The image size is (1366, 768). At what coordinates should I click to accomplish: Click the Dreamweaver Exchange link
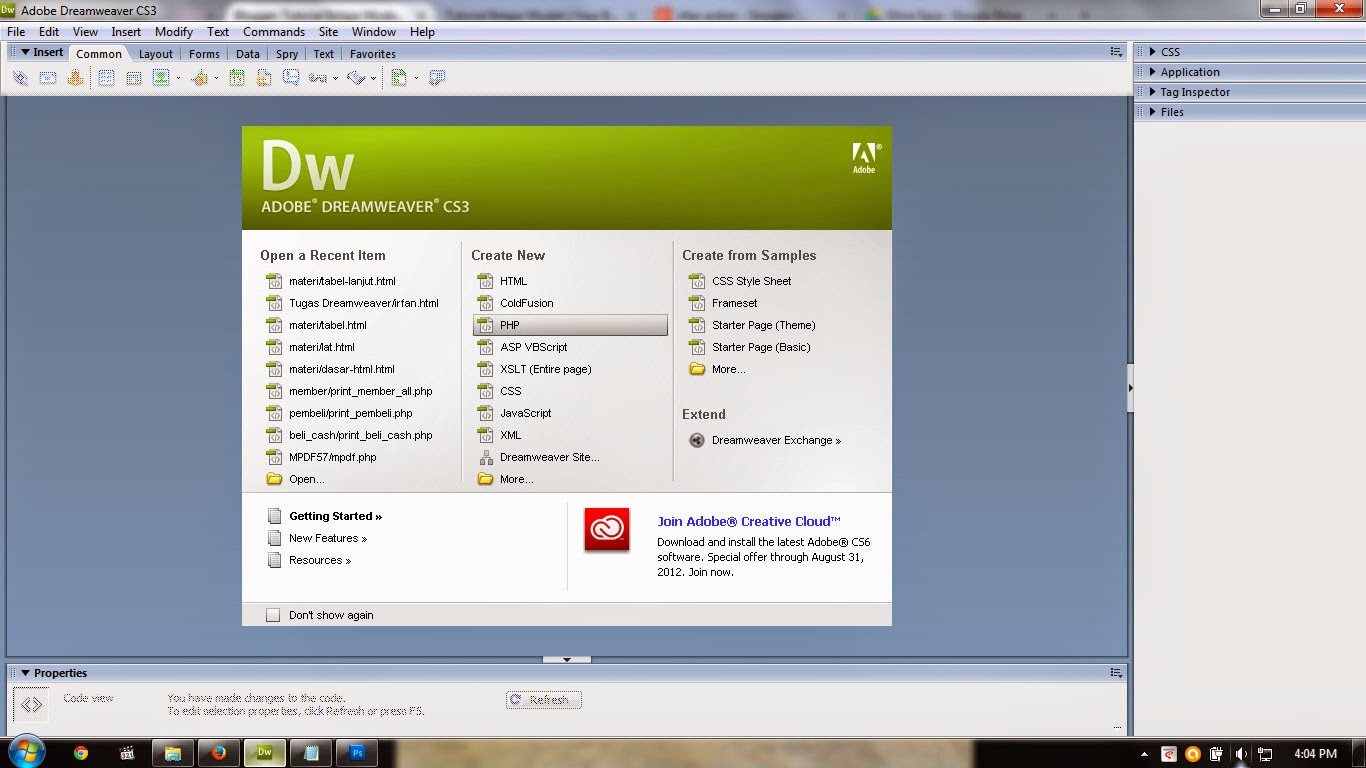point(776,440)
